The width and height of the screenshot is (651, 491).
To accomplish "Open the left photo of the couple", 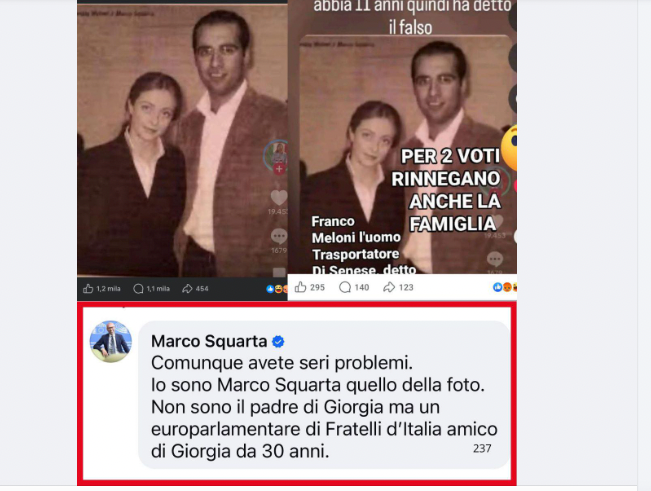I will [x=182, y=140].
